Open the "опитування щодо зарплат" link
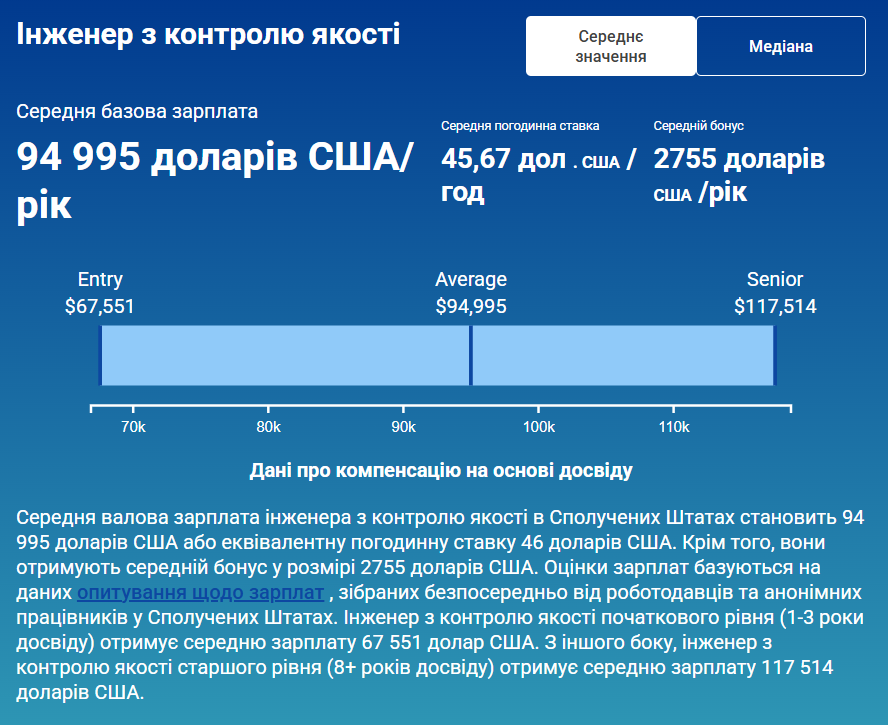This screenshot has width=888, height=725. point(201,592)
